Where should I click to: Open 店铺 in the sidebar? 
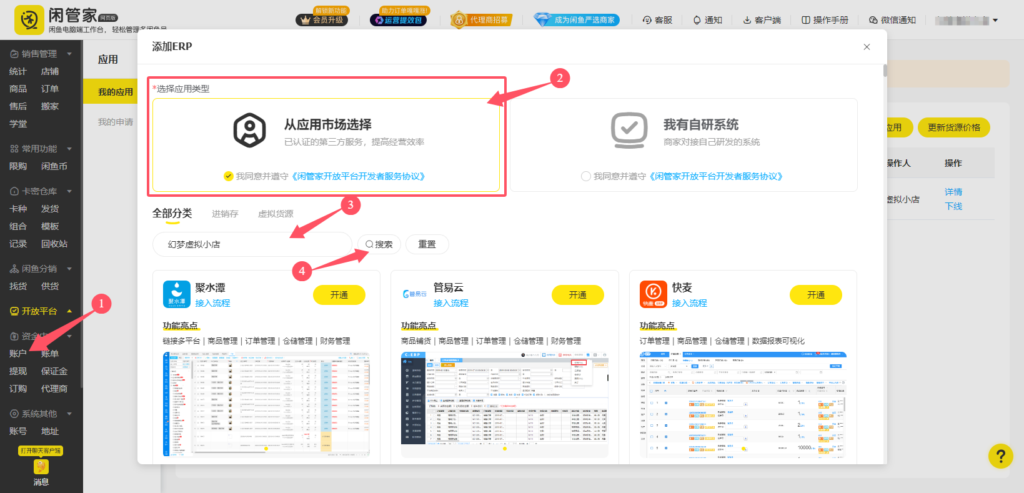pyautogui.click(x=50, y=71)
